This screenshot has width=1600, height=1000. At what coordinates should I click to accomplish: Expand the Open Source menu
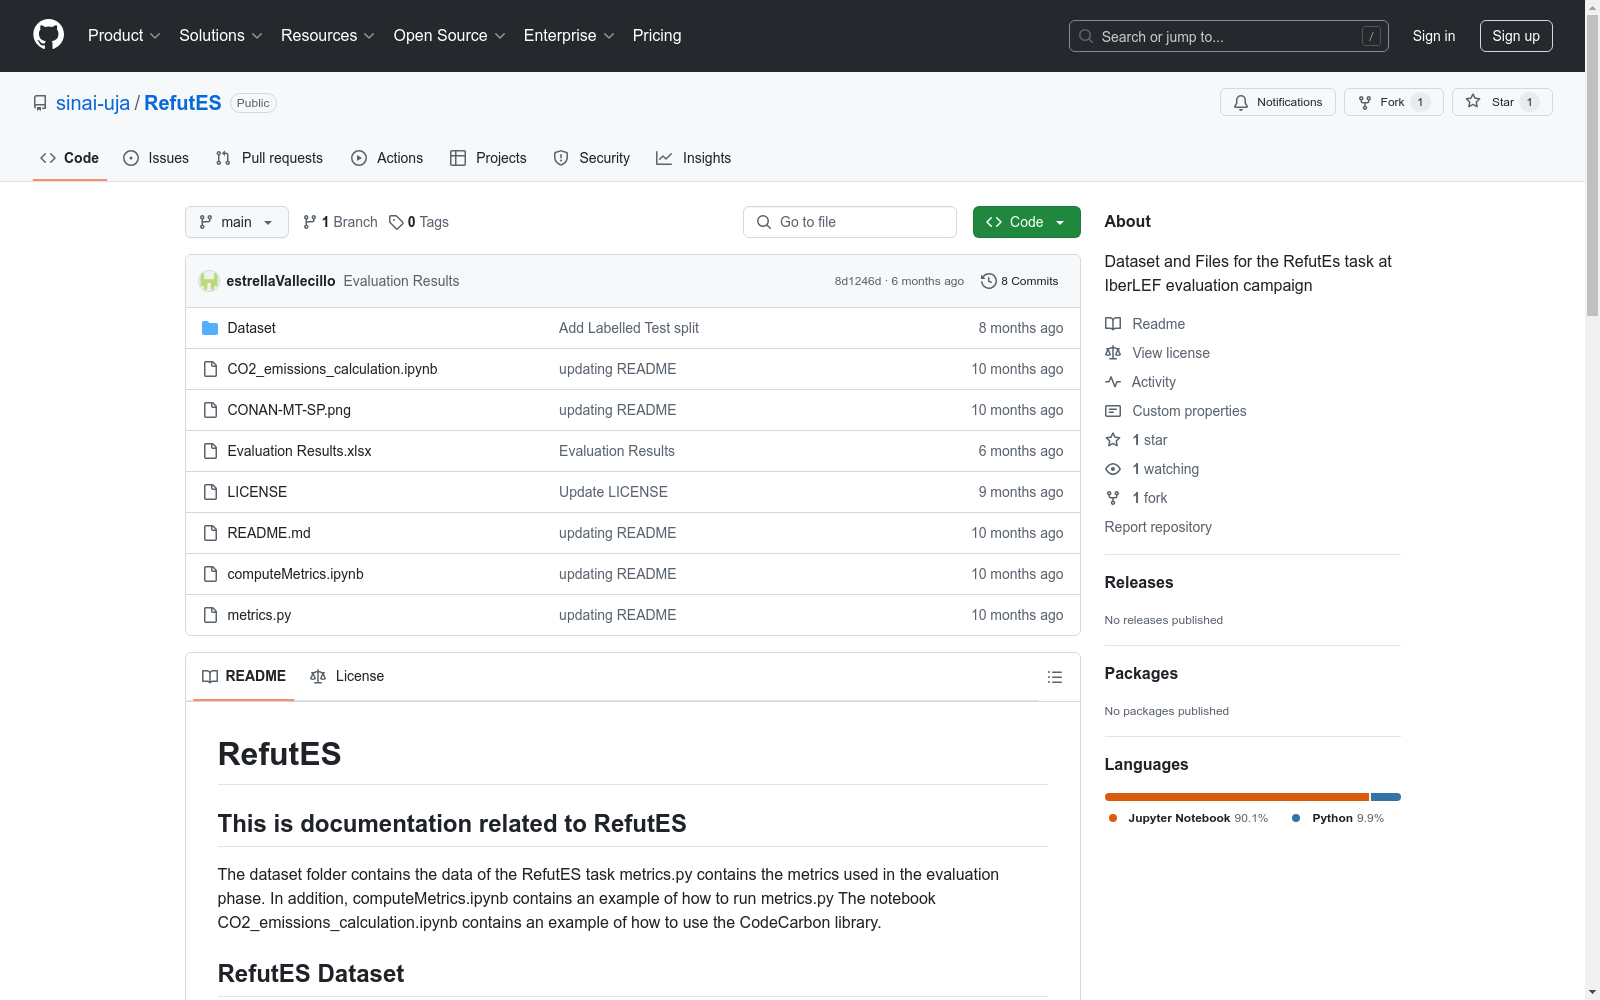(x=450, y=36)
